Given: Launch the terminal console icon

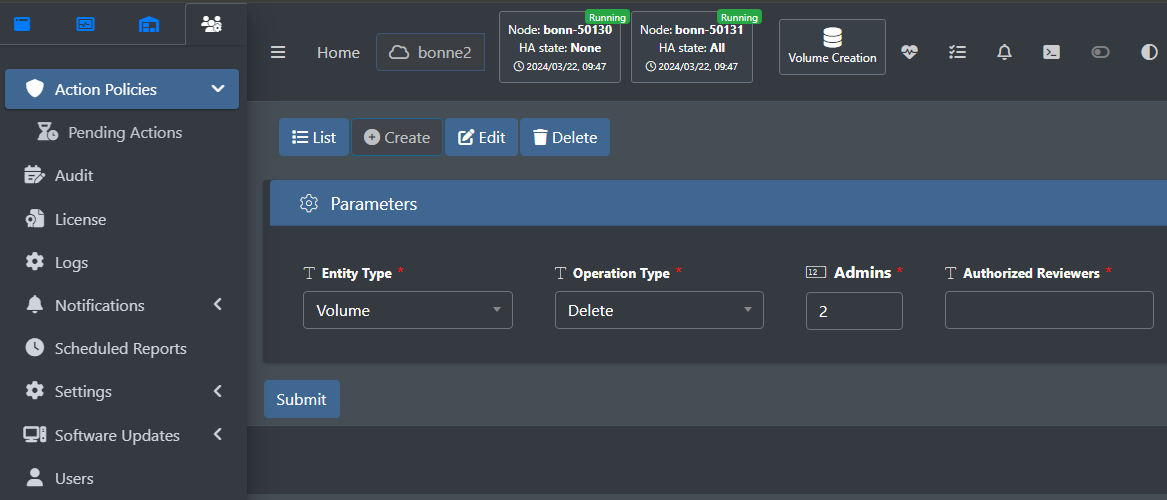Looking at the screenshot, I should click(x=1052, y=52).
